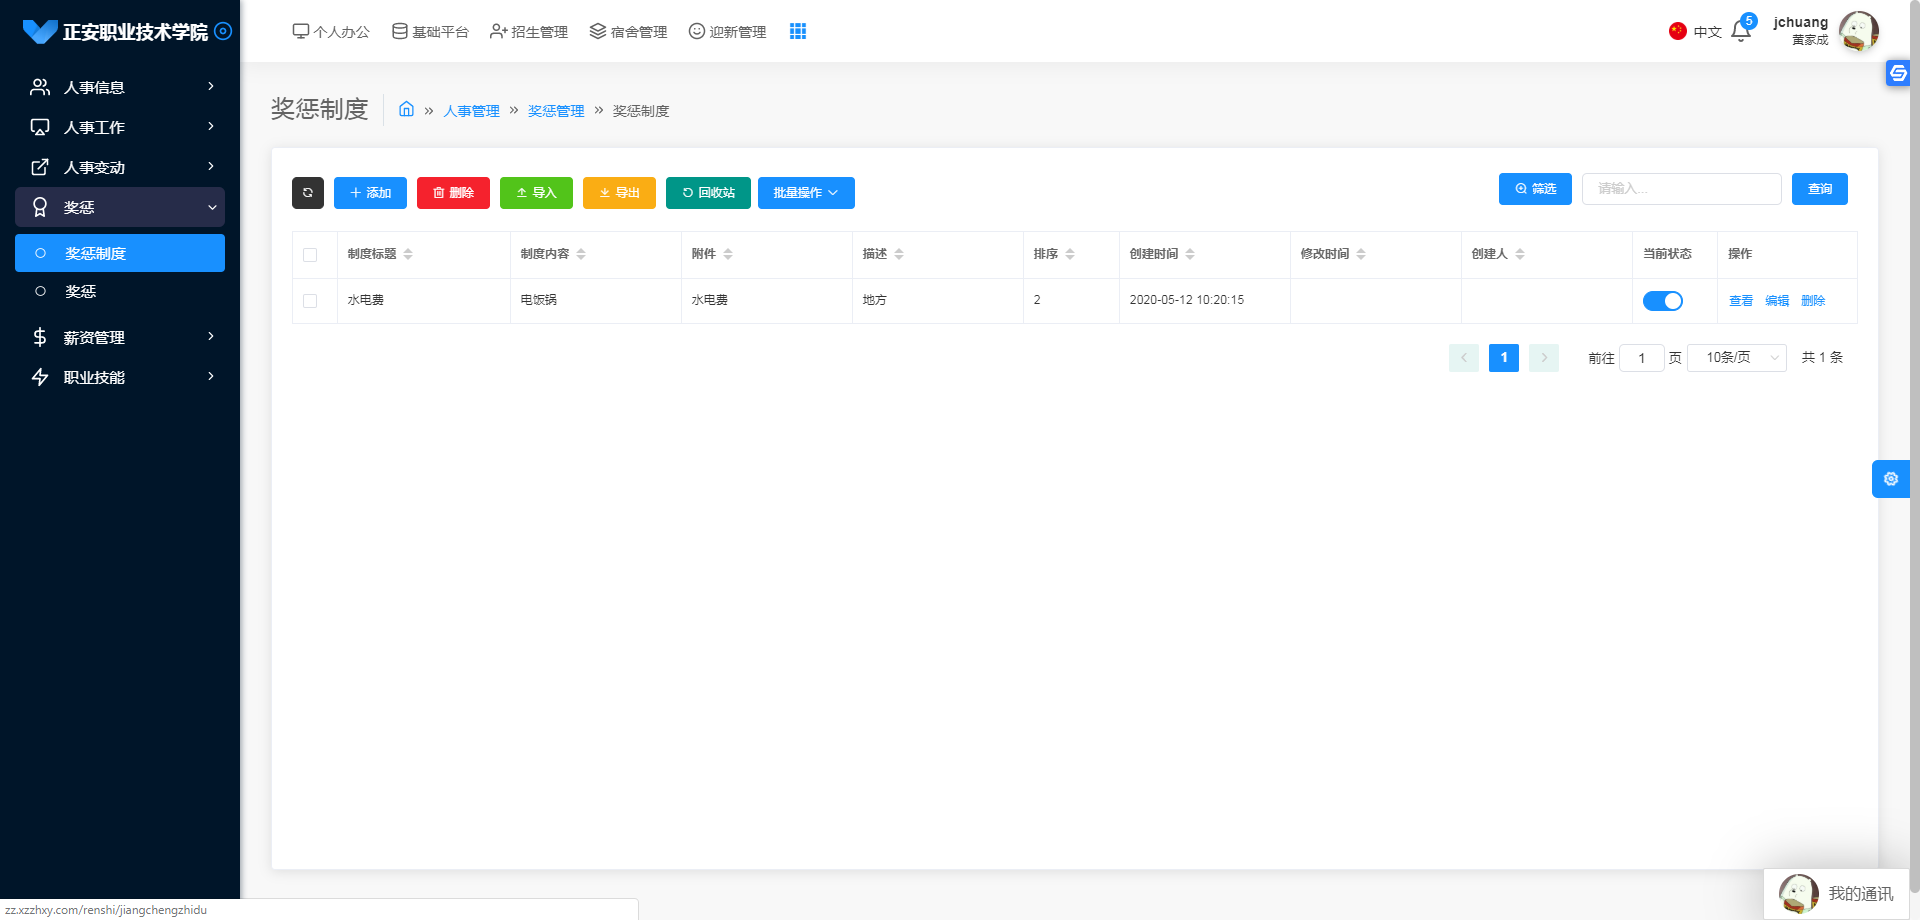Click inside the 请输入 search field
The width and height of the screenshot is (1920, 920).
tap(1681, 188)
